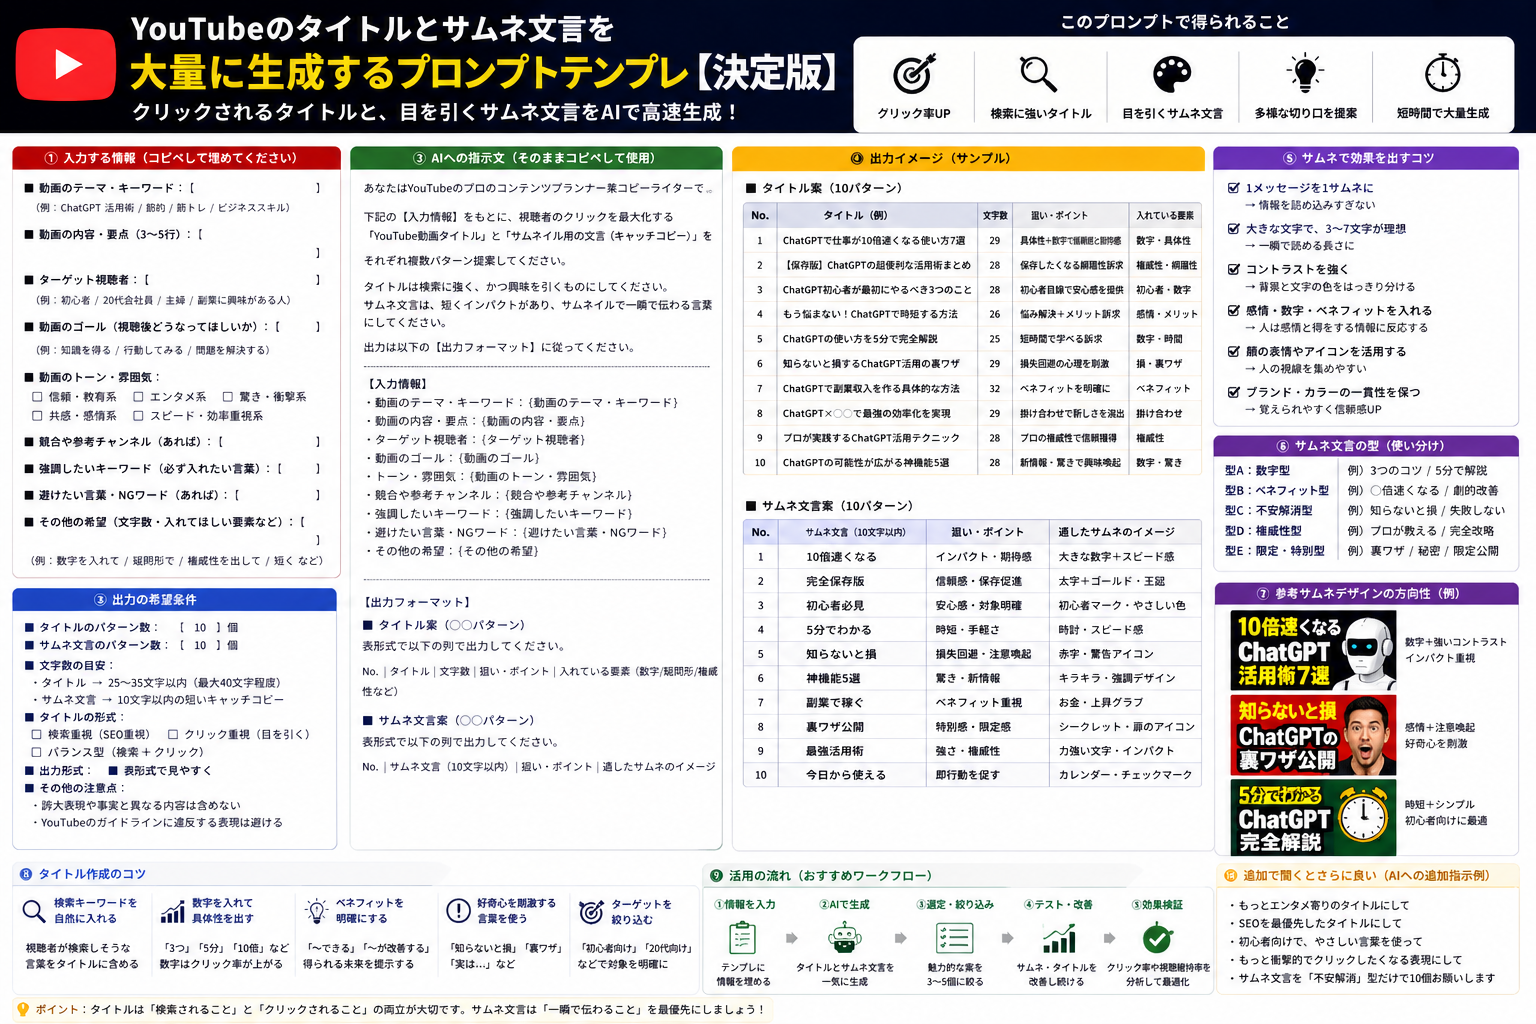
Task: Enable the 信頼・教育系 tone checkbox
Action: tap(38, 397)
